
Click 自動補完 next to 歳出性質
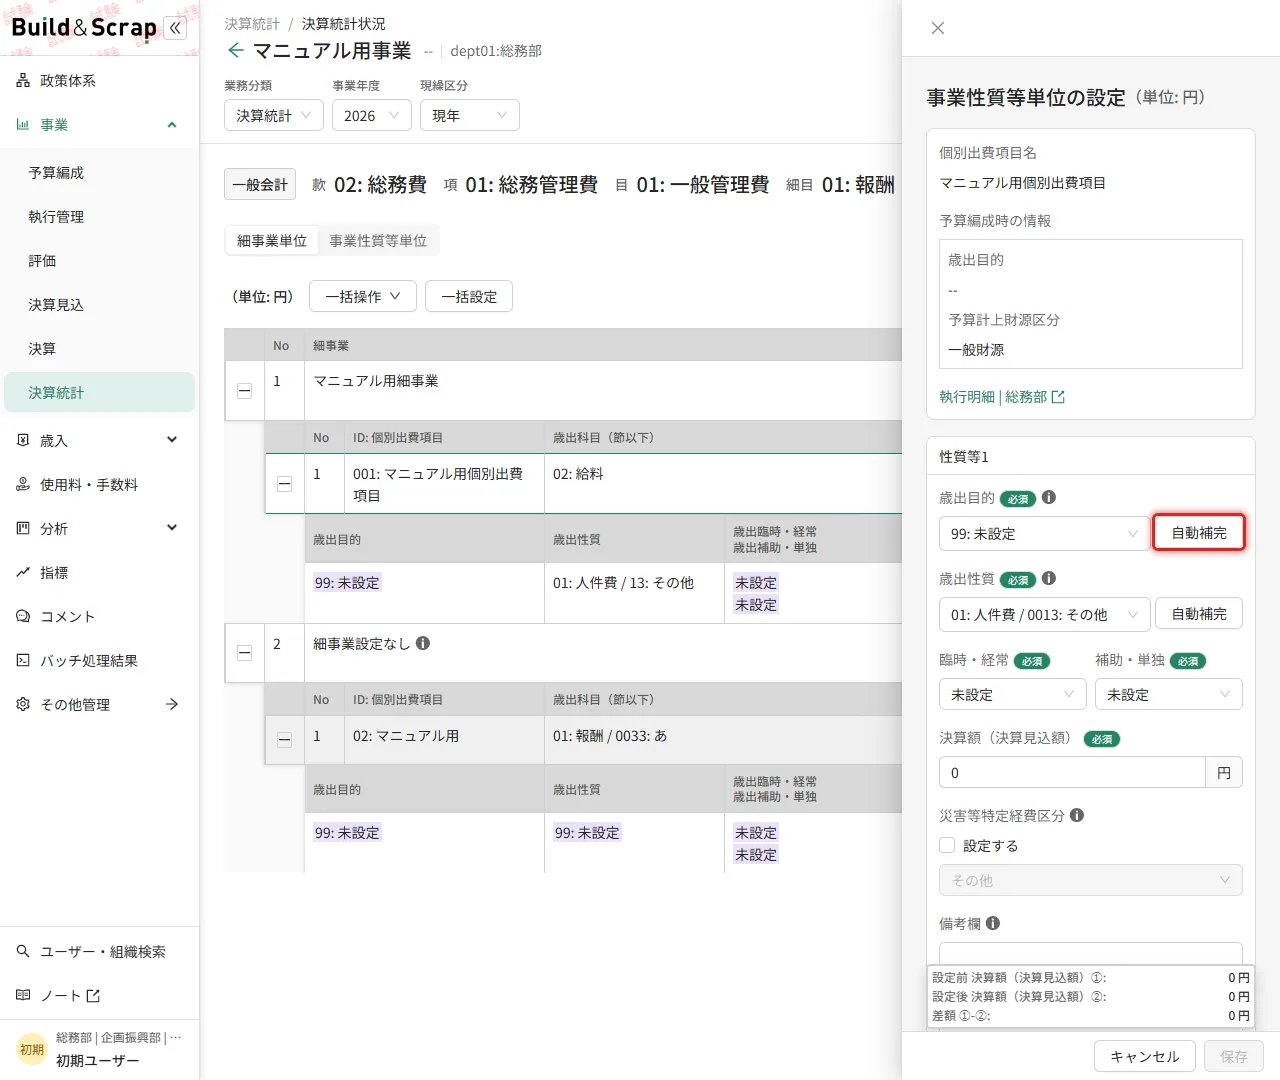(1199, 614)
